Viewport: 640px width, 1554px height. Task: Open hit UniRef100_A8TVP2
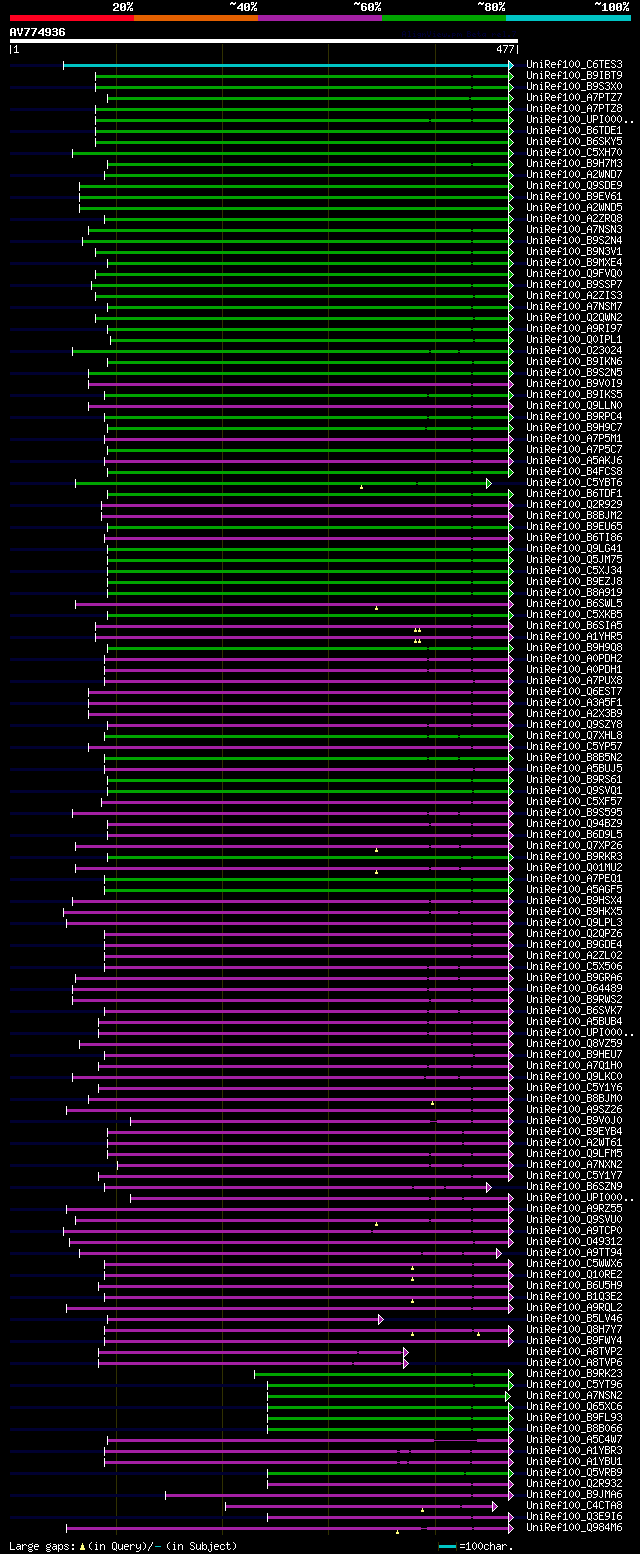pyautogui.click(x=573, y=1352)
